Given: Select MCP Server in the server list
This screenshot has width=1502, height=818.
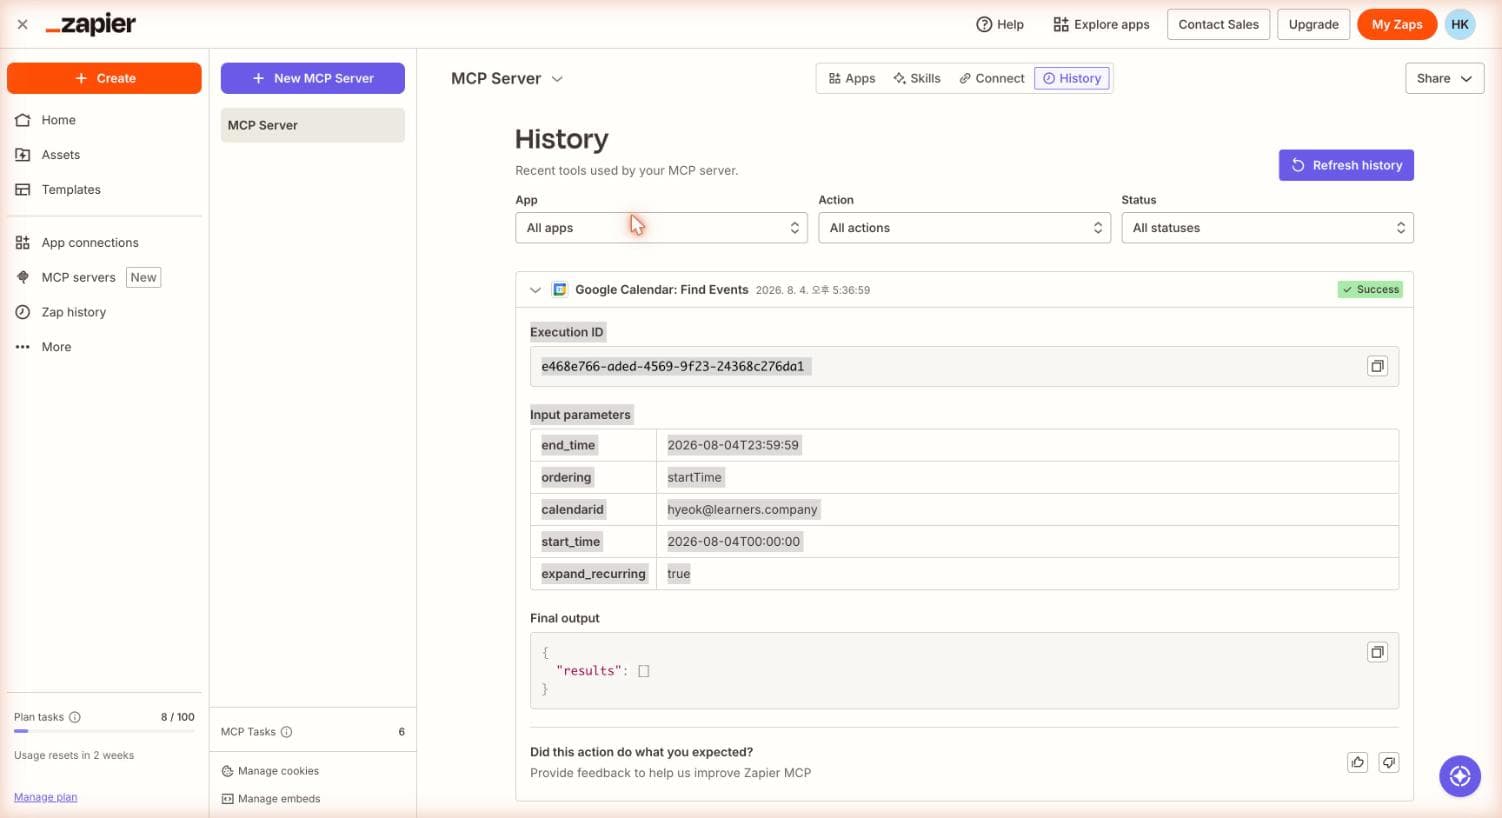Looking at the screenshot, I should 313,125.
